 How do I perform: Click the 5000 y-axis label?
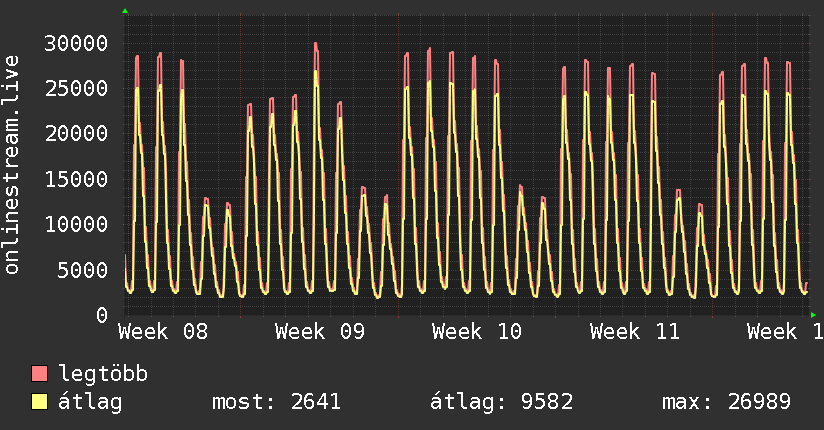pyautogui.click(x=83, y=270)
